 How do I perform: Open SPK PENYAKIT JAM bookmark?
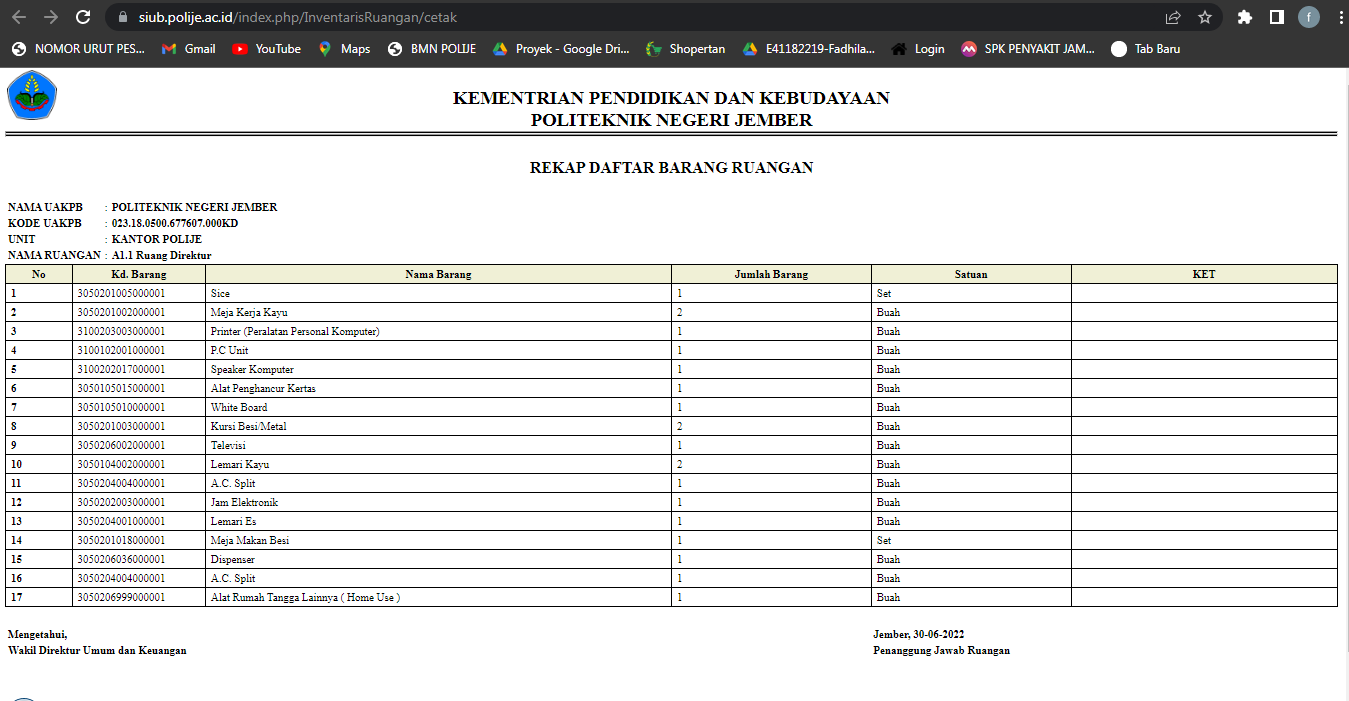tap(1028, 48)
